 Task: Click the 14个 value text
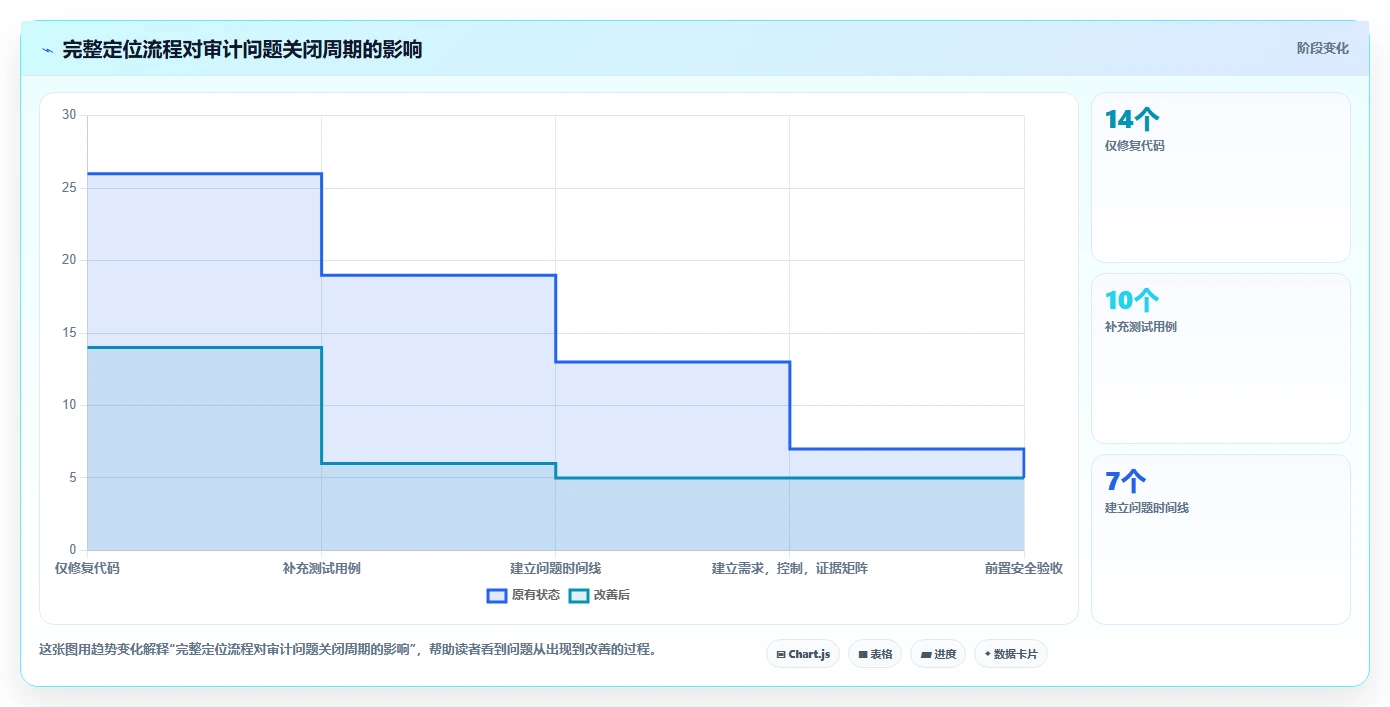1132,120
